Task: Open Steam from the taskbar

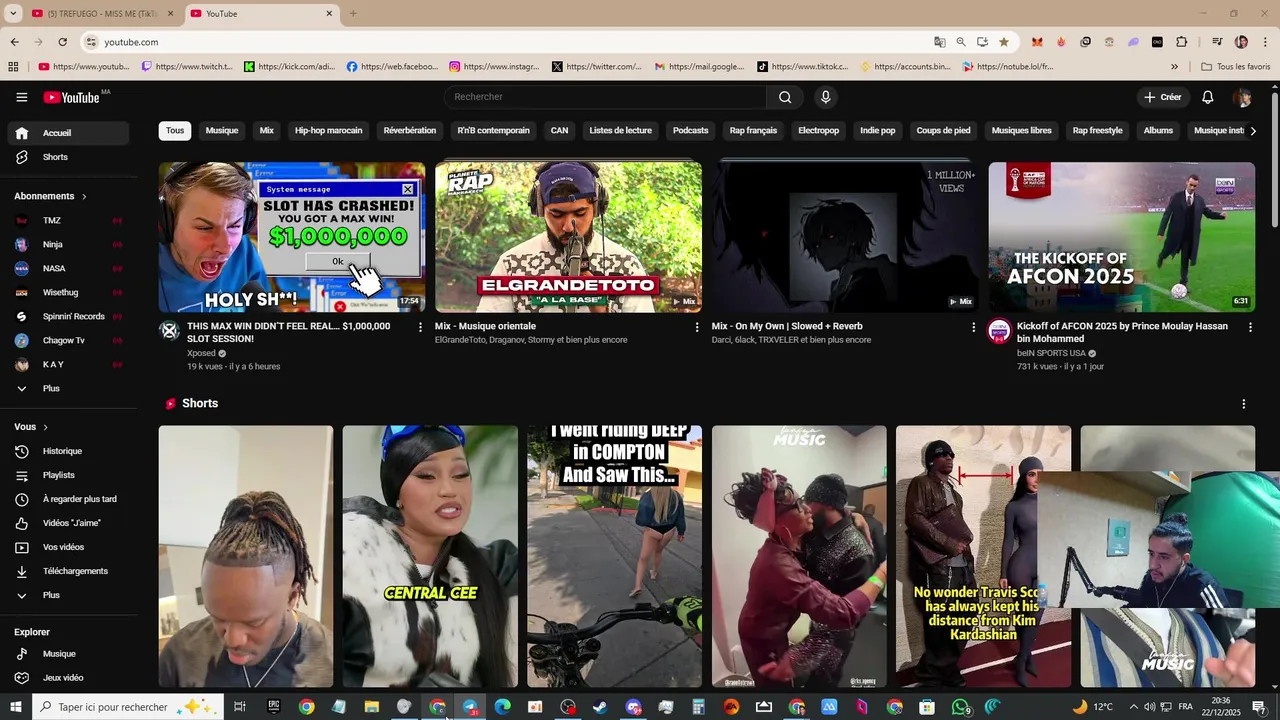Action: pyautogui.click(x=600, y=707)
